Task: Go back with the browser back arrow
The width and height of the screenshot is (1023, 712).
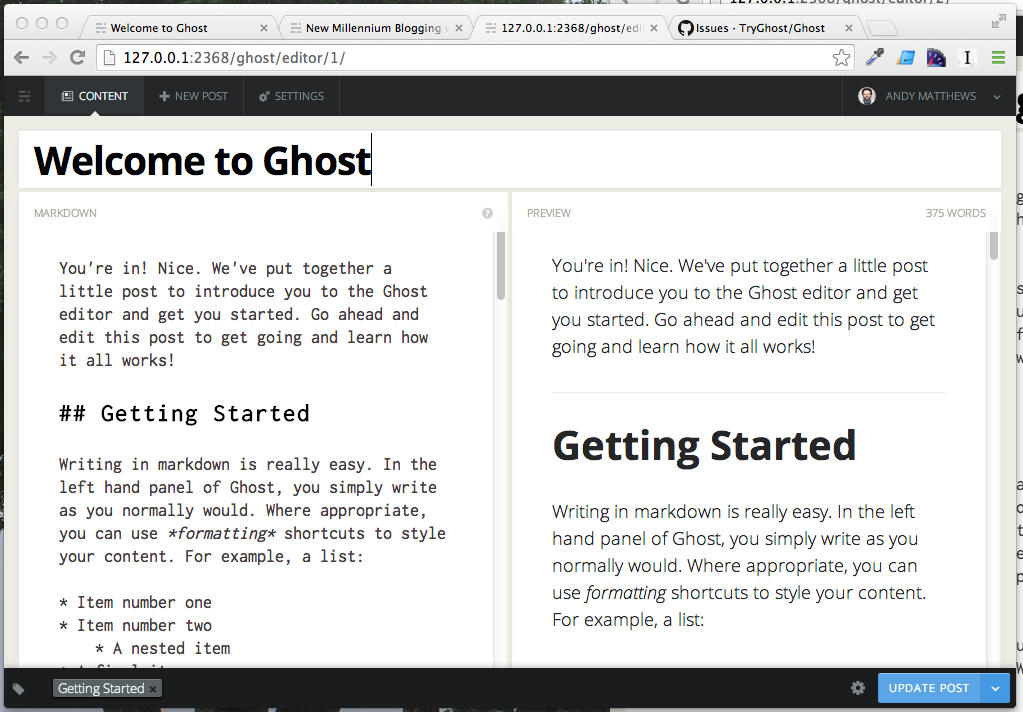Action: pyautogui.click(x=22, y=57)
